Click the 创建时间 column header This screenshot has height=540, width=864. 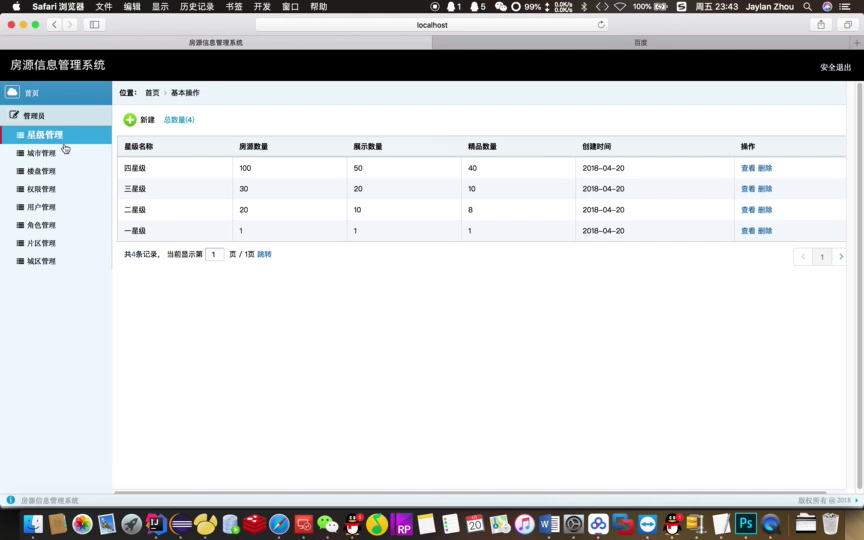597,147
